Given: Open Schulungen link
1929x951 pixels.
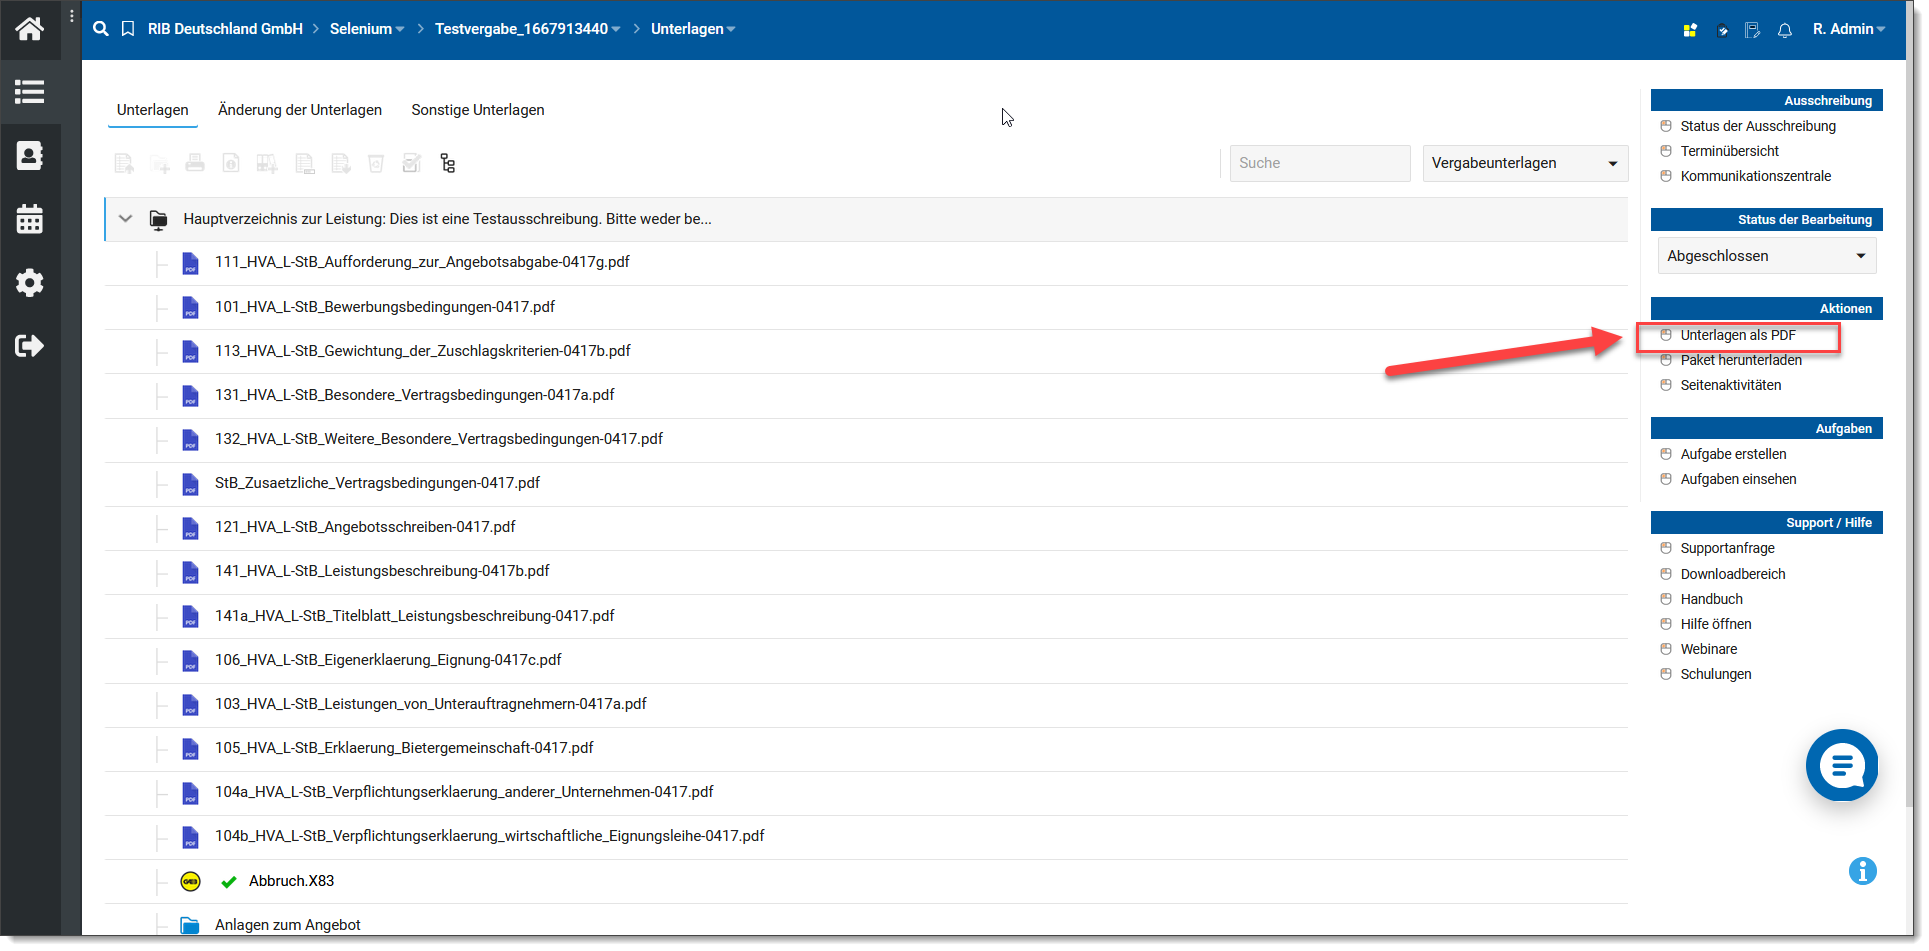Looking at the screenshot, I should tap(1716, 674).
